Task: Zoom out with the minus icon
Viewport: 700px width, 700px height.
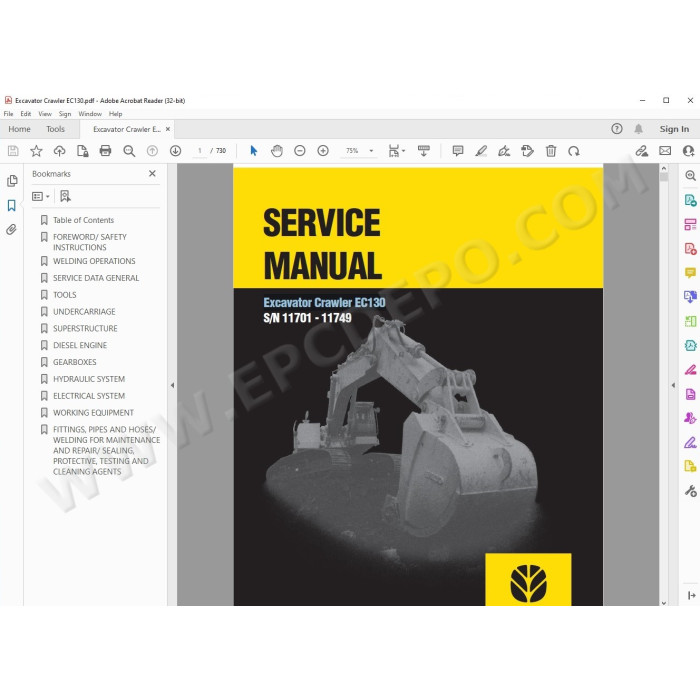Action: pos(300,151)
